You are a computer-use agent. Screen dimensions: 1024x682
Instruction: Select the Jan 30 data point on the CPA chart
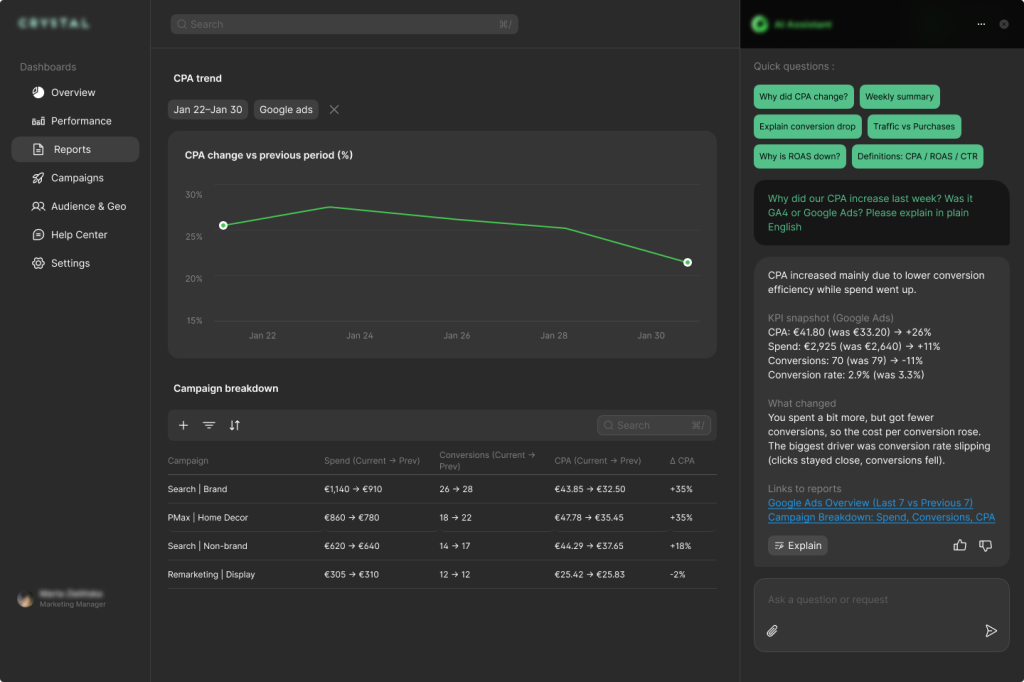687,262
